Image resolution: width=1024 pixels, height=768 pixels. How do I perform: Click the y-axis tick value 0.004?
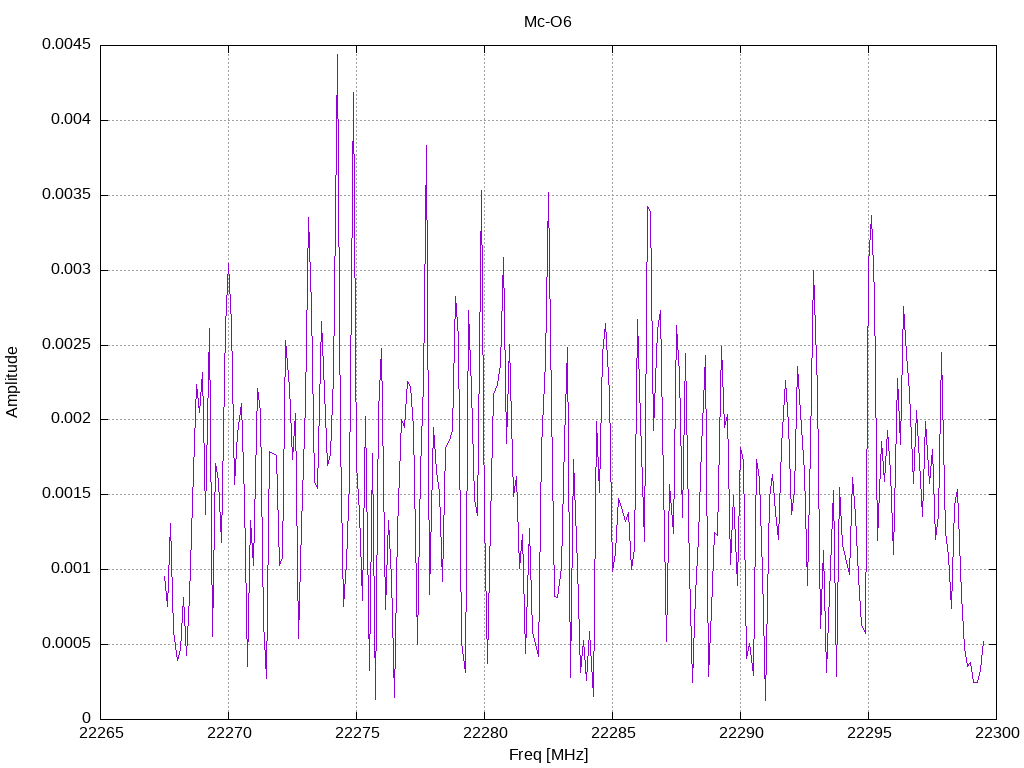point(71,120)
